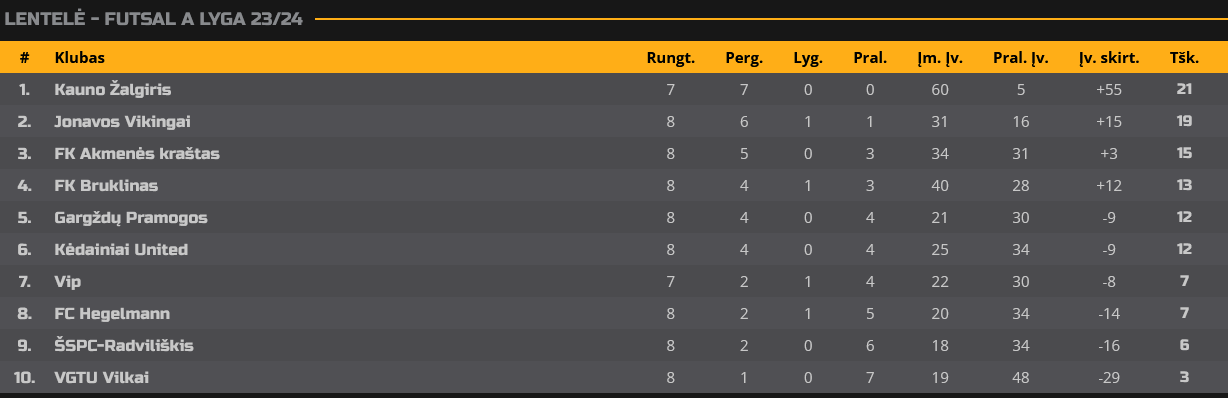Open VGTU Vilkai club page
This screenshot has width=1228, height=398.
point(106,377)
